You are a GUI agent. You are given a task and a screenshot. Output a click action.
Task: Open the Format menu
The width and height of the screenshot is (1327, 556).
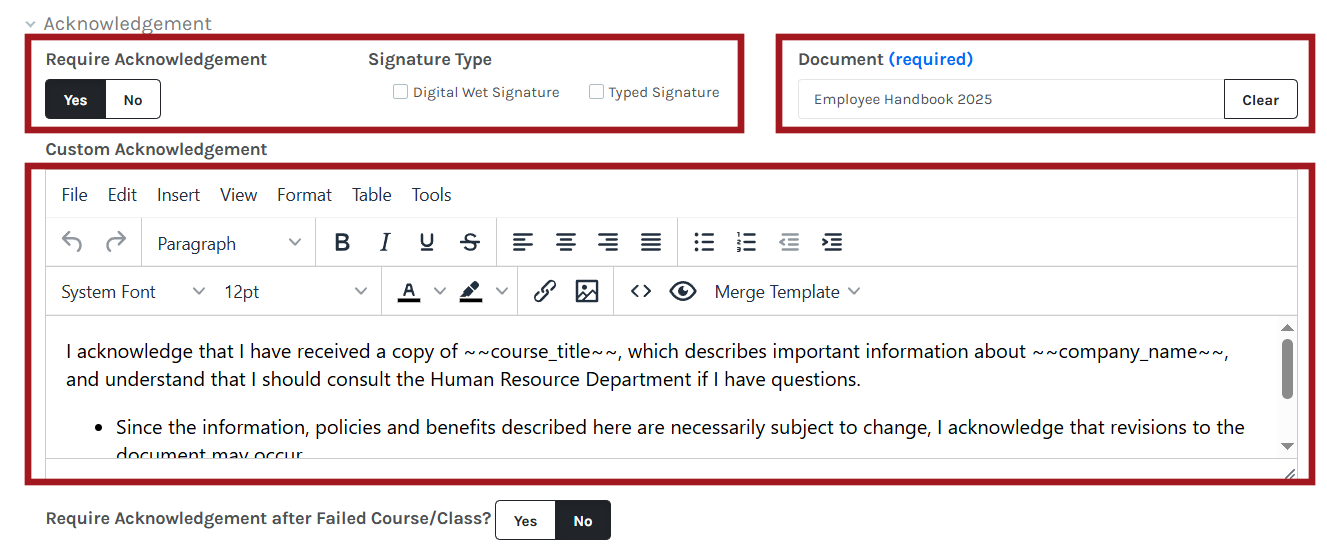304,194
